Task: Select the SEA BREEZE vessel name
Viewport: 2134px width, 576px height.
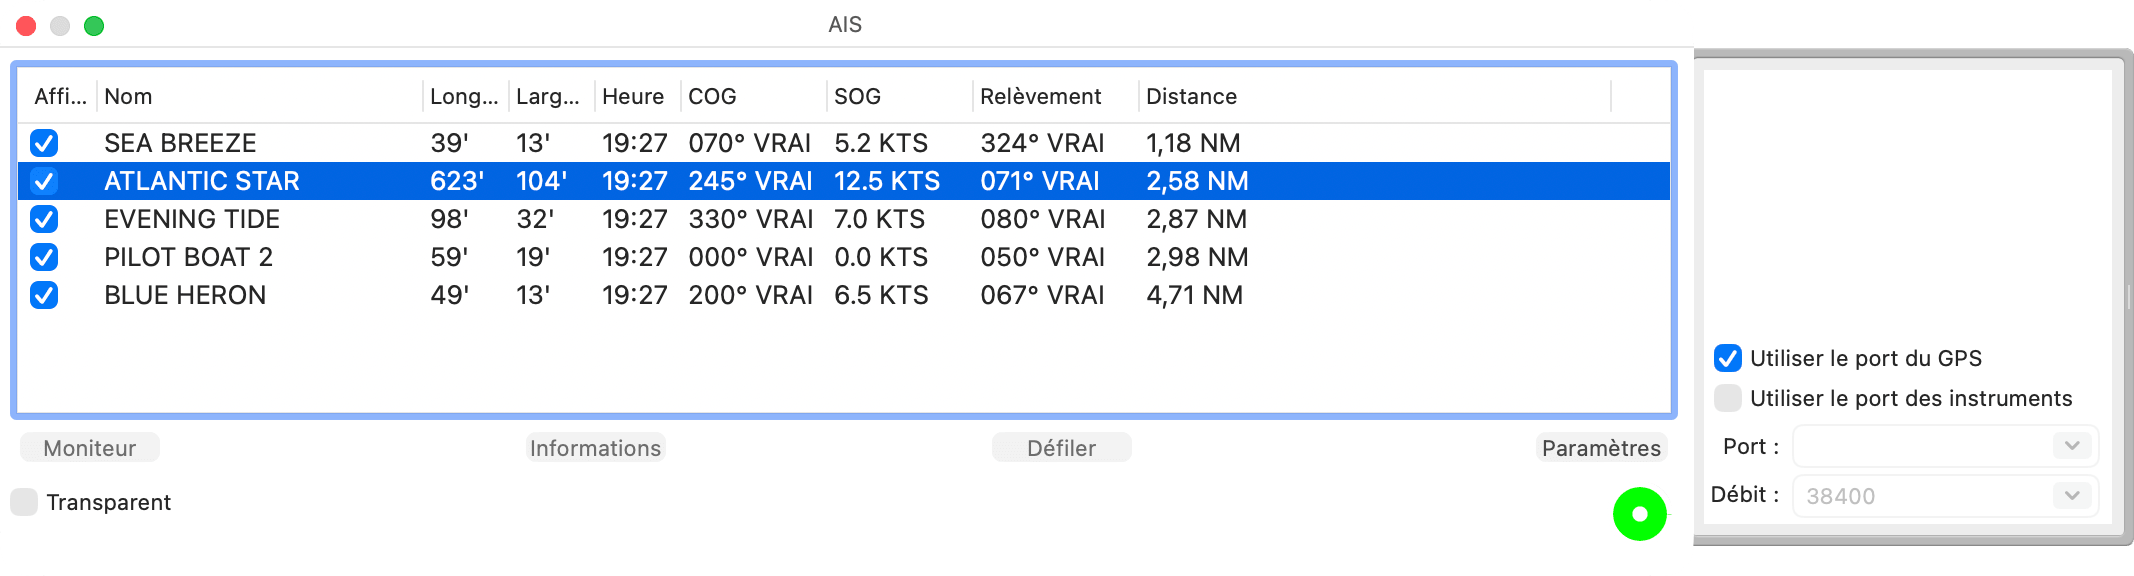Action: point(180,143)
